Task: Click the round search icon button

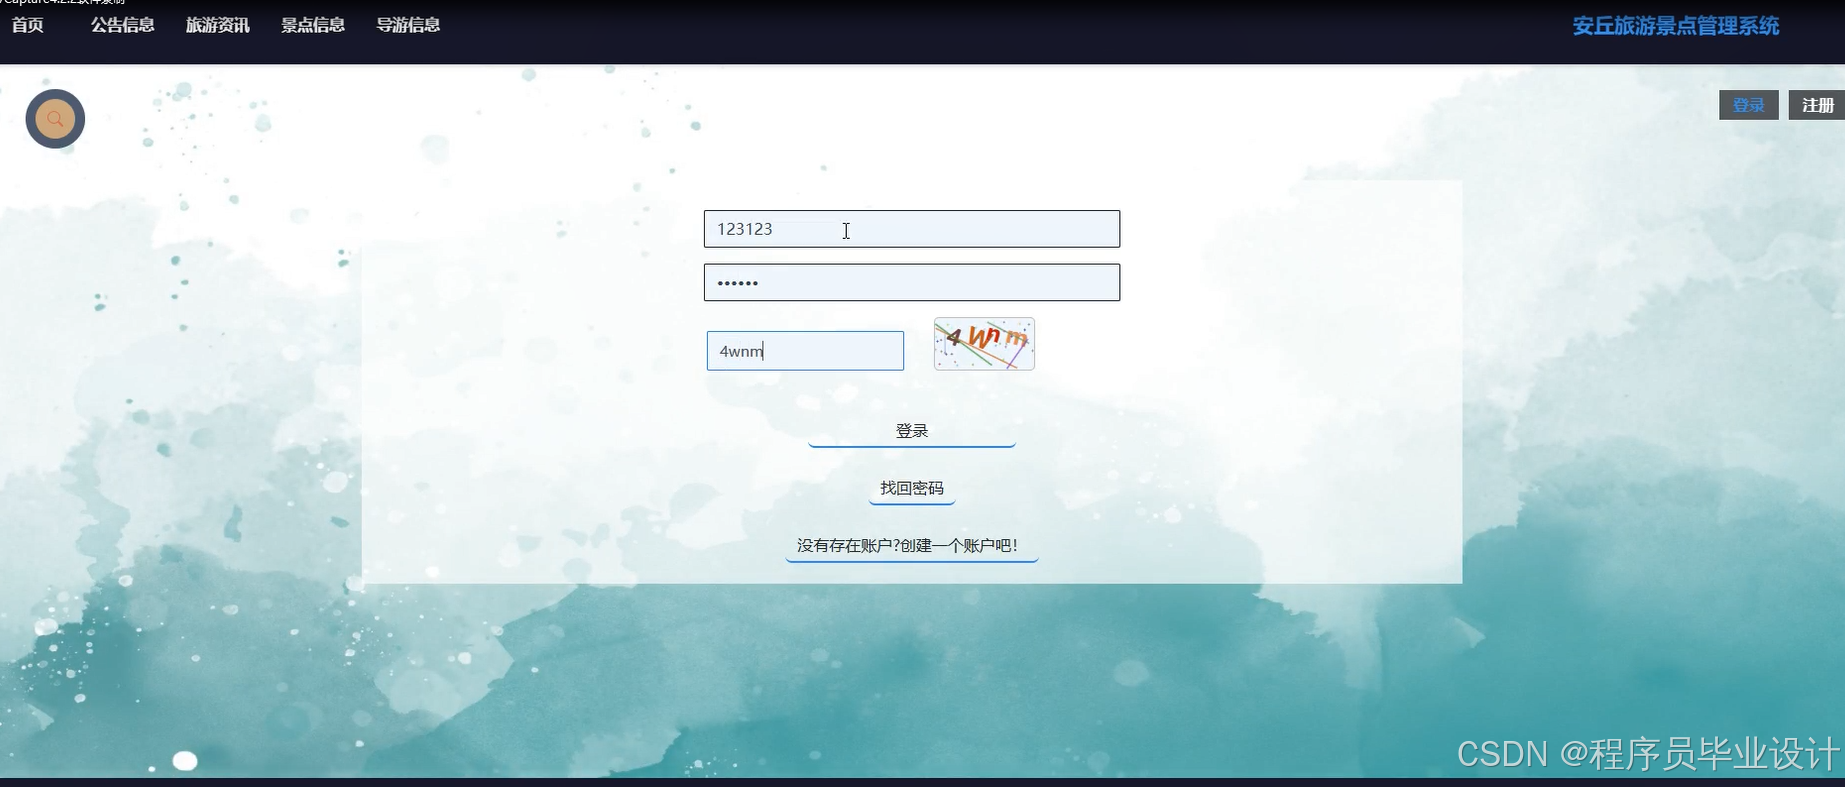Action: pos(55,119)
